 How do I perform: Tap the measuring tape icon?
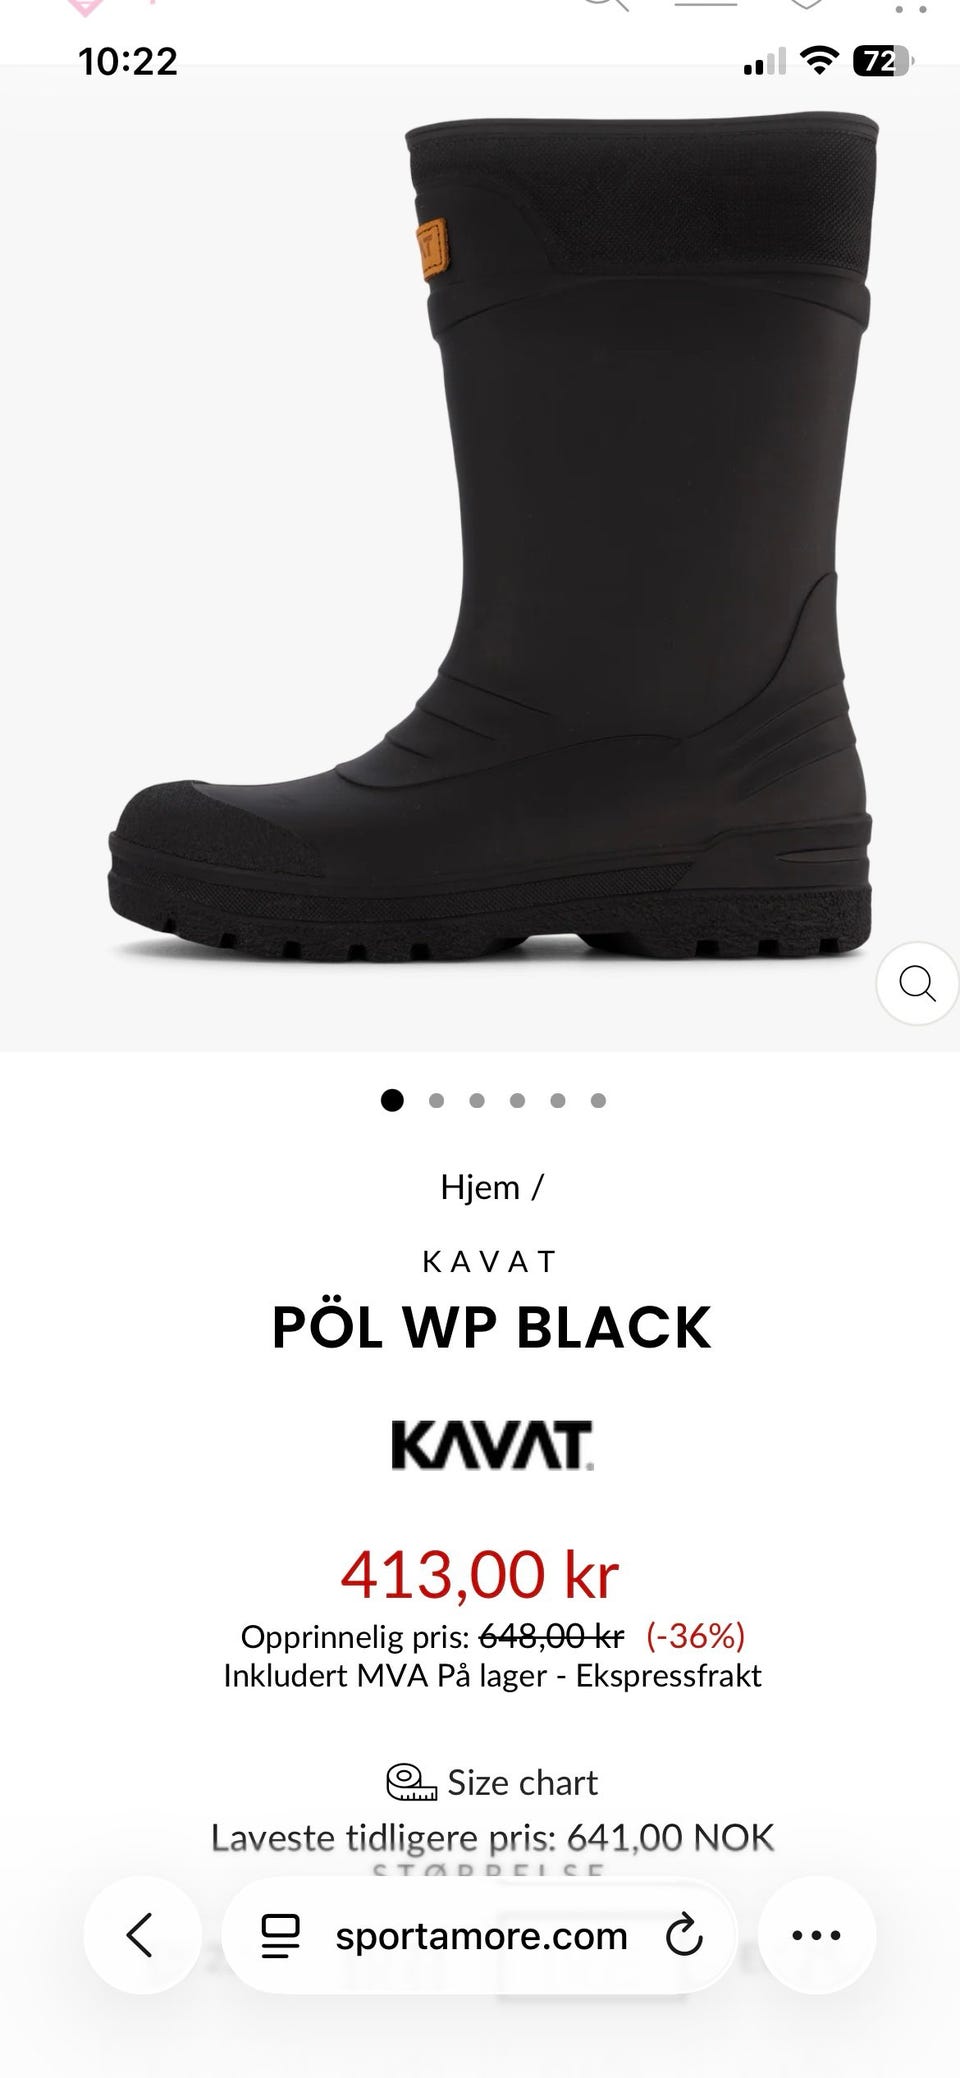(412, 1783)
